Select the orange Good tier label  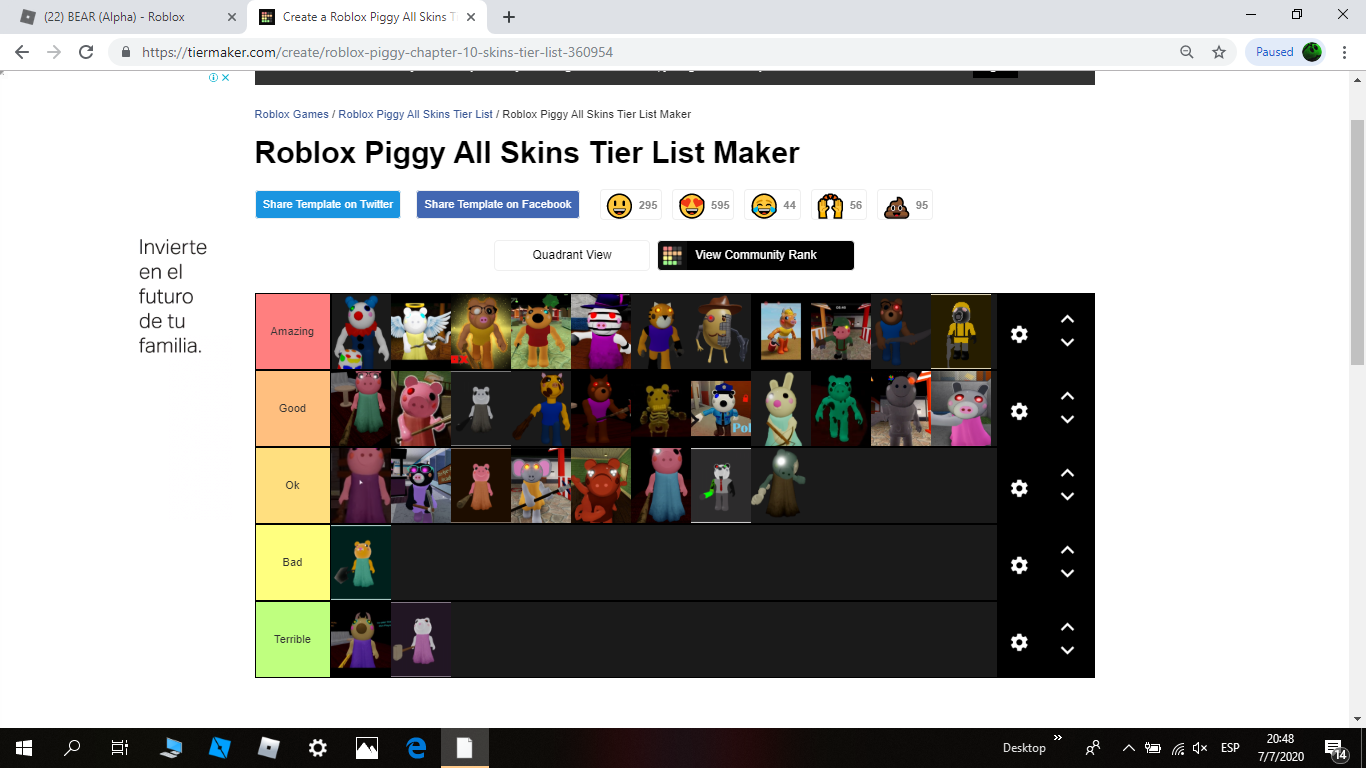pyautogui.click(x=293, y=409)
